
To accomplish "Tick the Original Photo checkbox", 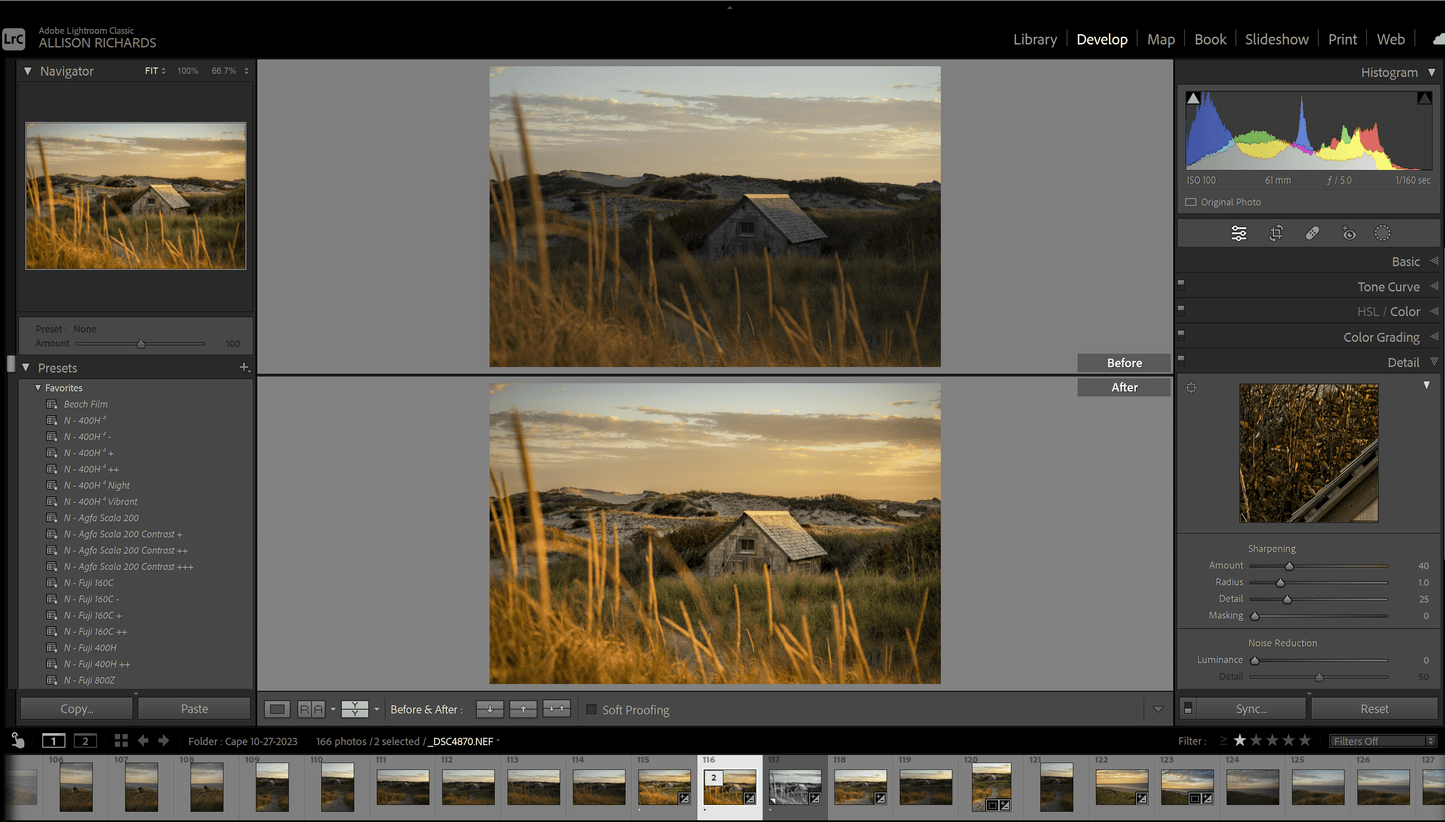I will [1190, 202].
